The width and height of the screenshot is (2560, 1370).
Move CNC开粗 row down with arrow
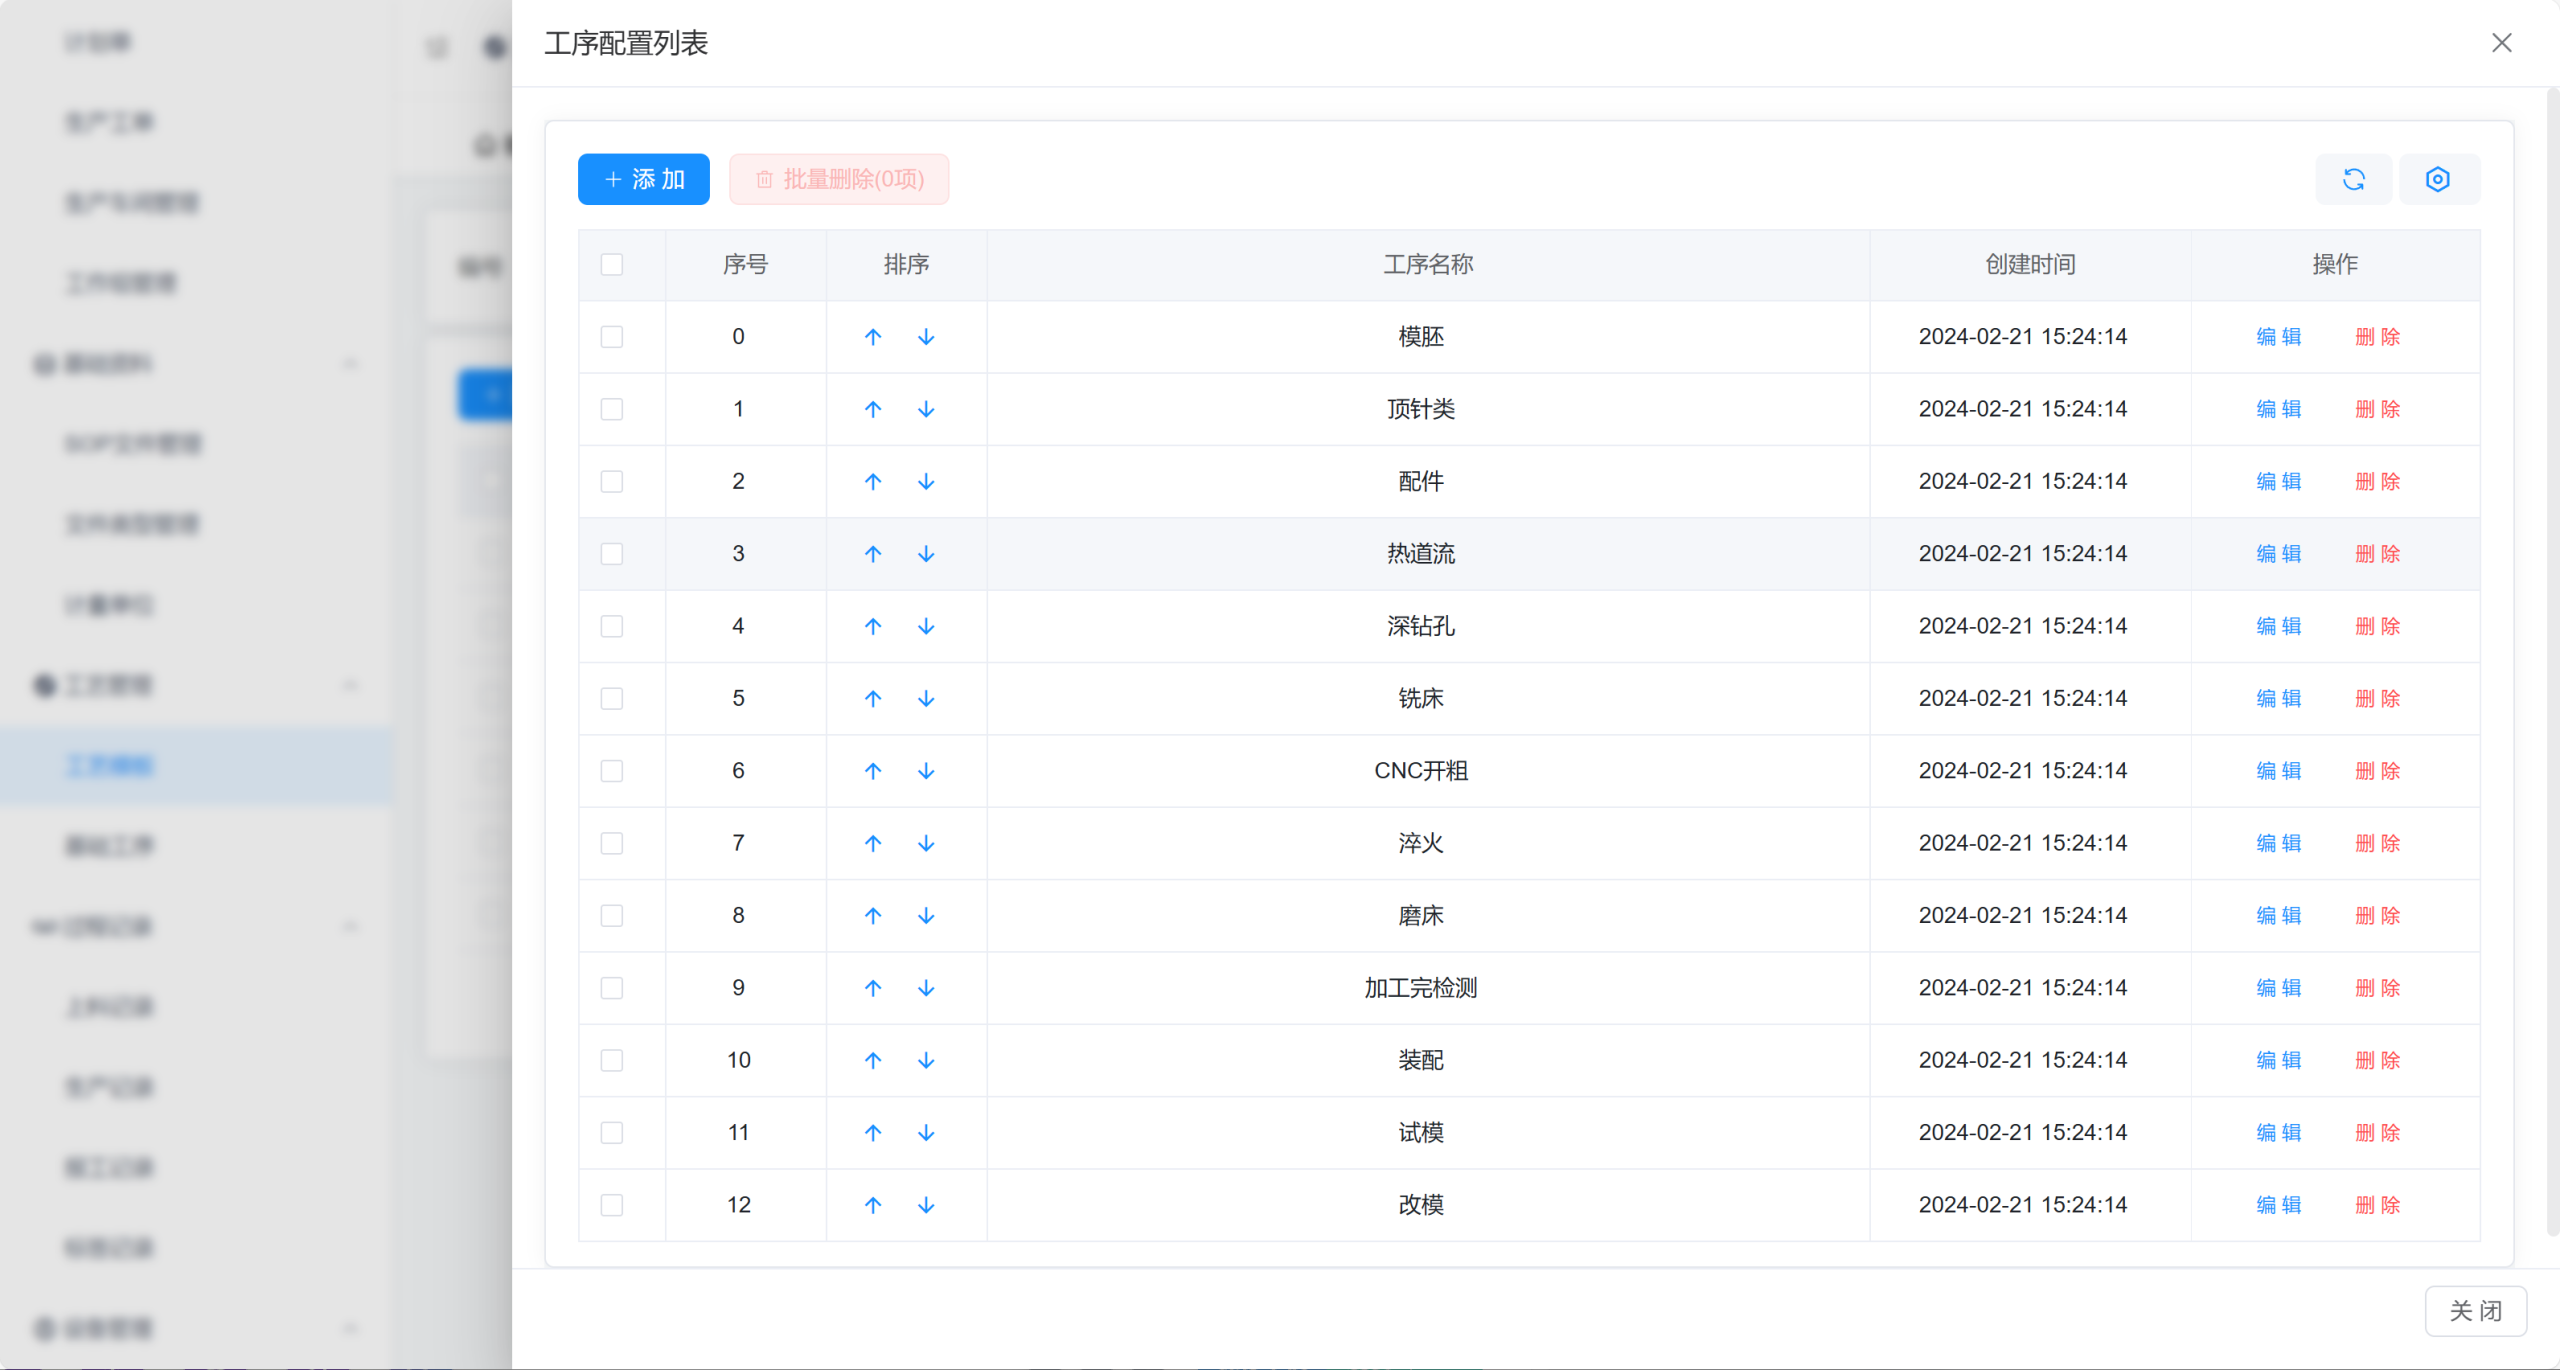926,771
